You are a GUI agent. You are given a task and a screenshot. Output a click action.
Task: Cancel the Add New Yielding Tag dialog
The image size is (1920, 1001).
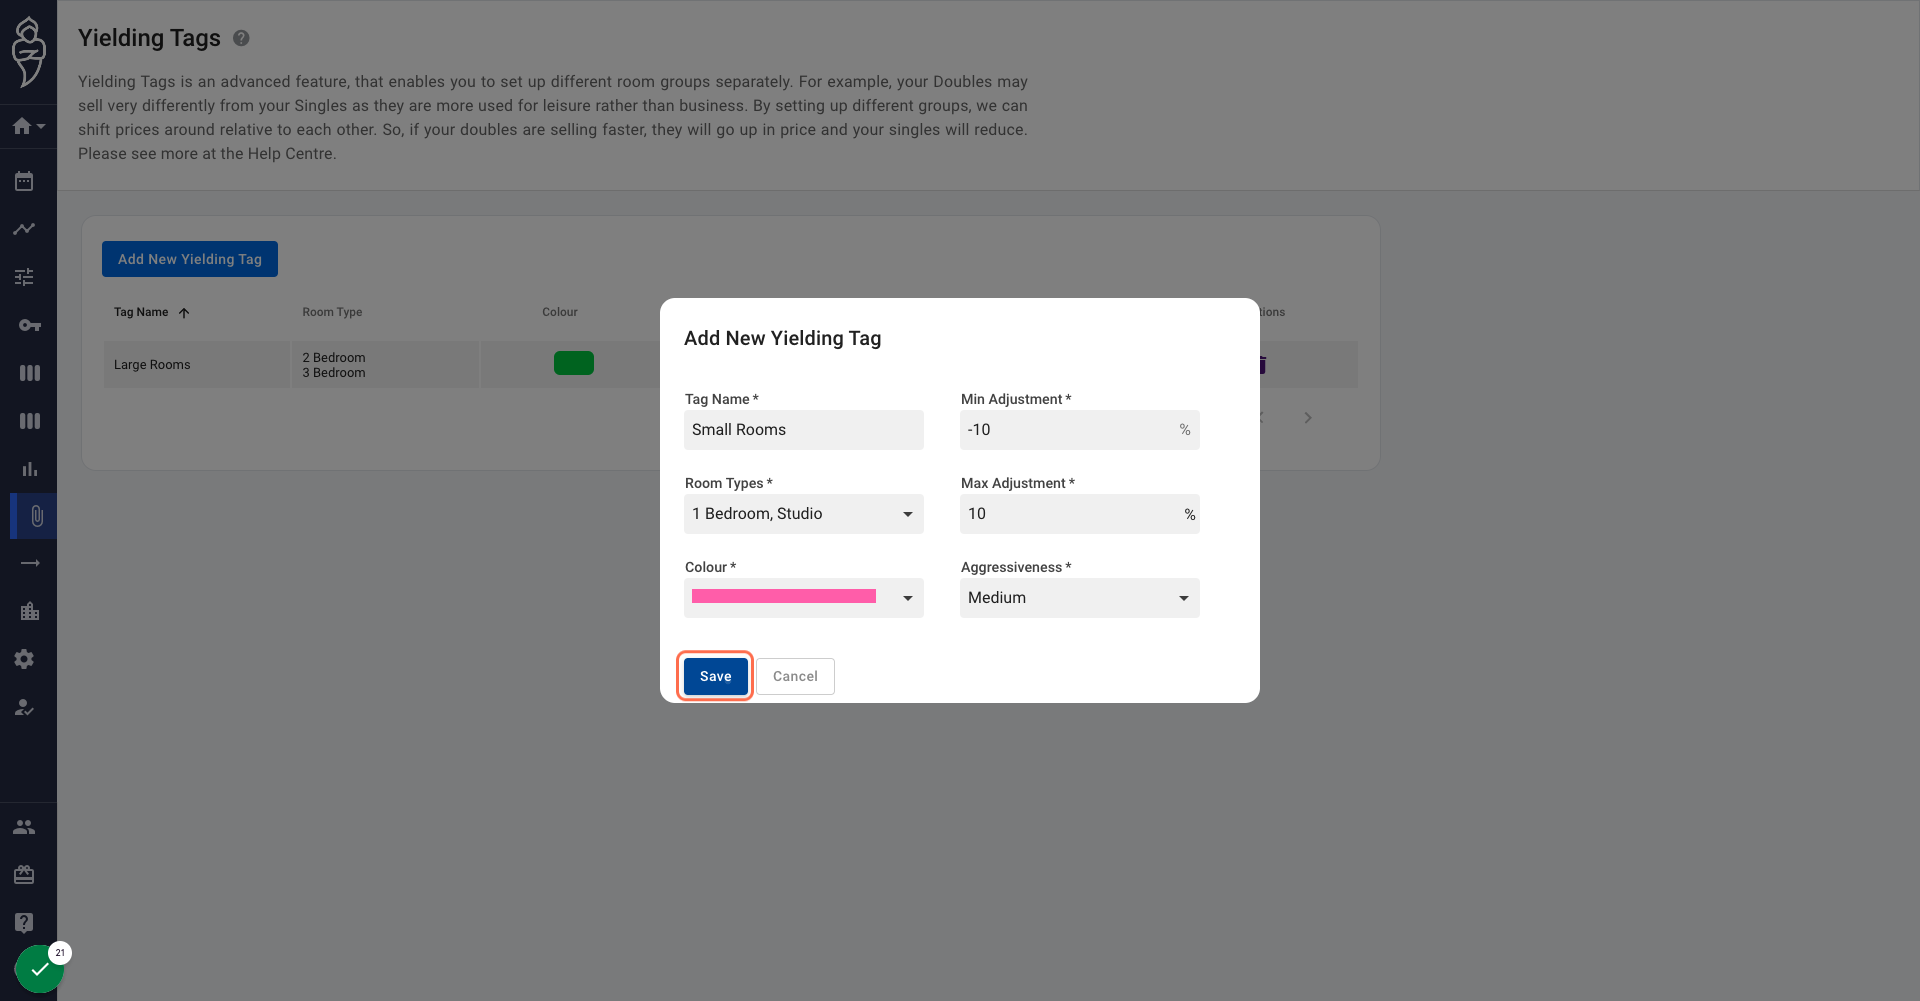tap(795, 677)
